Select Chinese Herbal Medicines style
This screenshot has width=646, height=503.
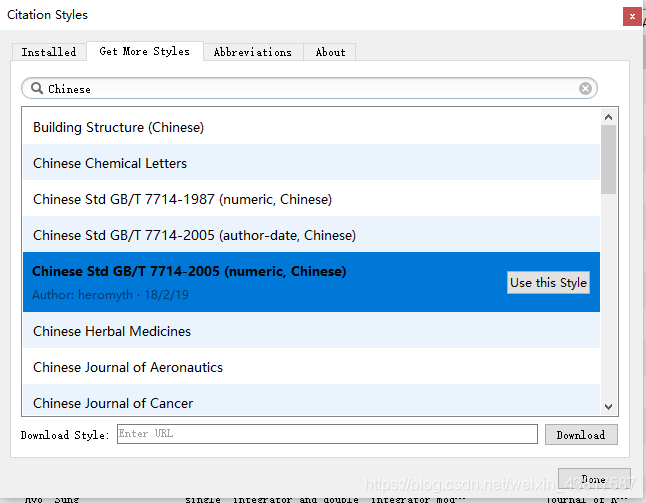(x=311, y=331)
